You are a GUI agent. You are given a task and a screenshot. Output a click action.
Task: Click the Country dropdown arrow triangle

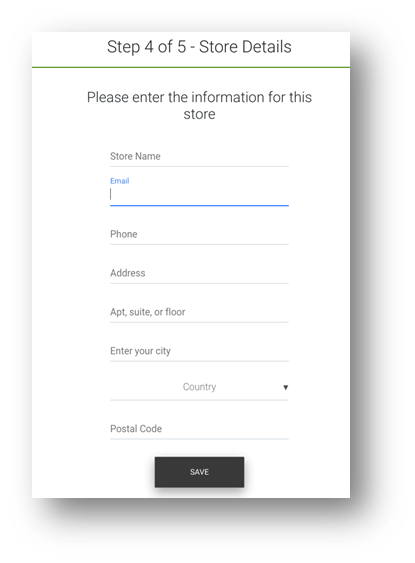pos(285,387)
